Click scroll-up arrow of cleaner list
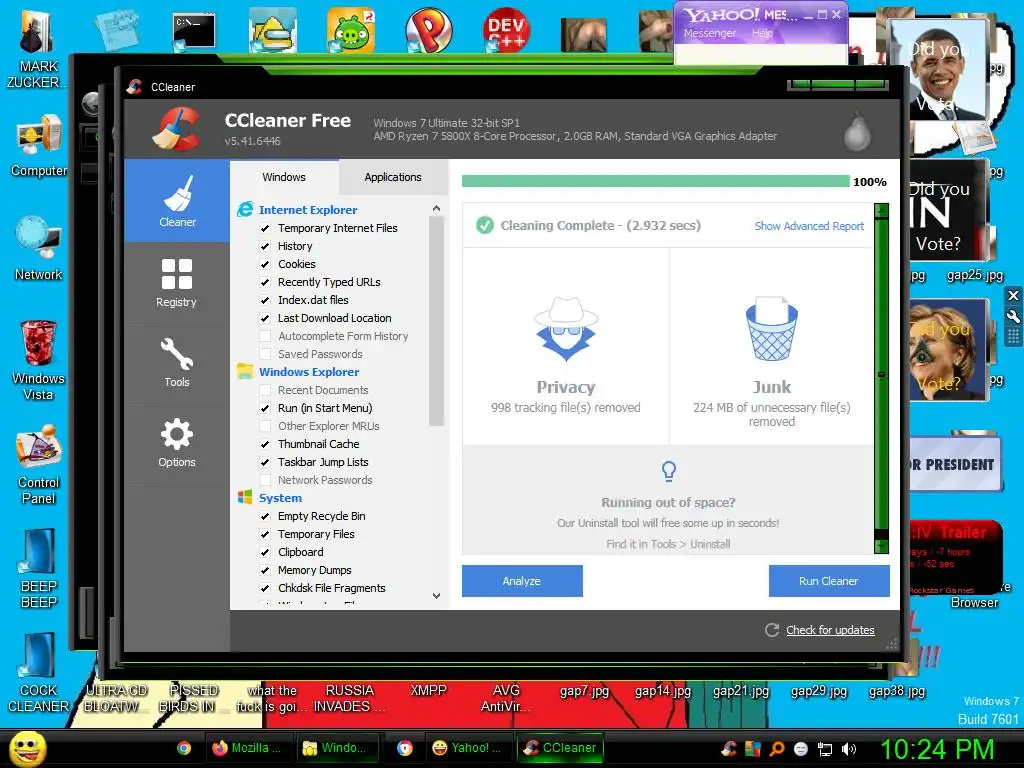Image resolution: width=1024 pixels, height=768 pixels. 436,208
